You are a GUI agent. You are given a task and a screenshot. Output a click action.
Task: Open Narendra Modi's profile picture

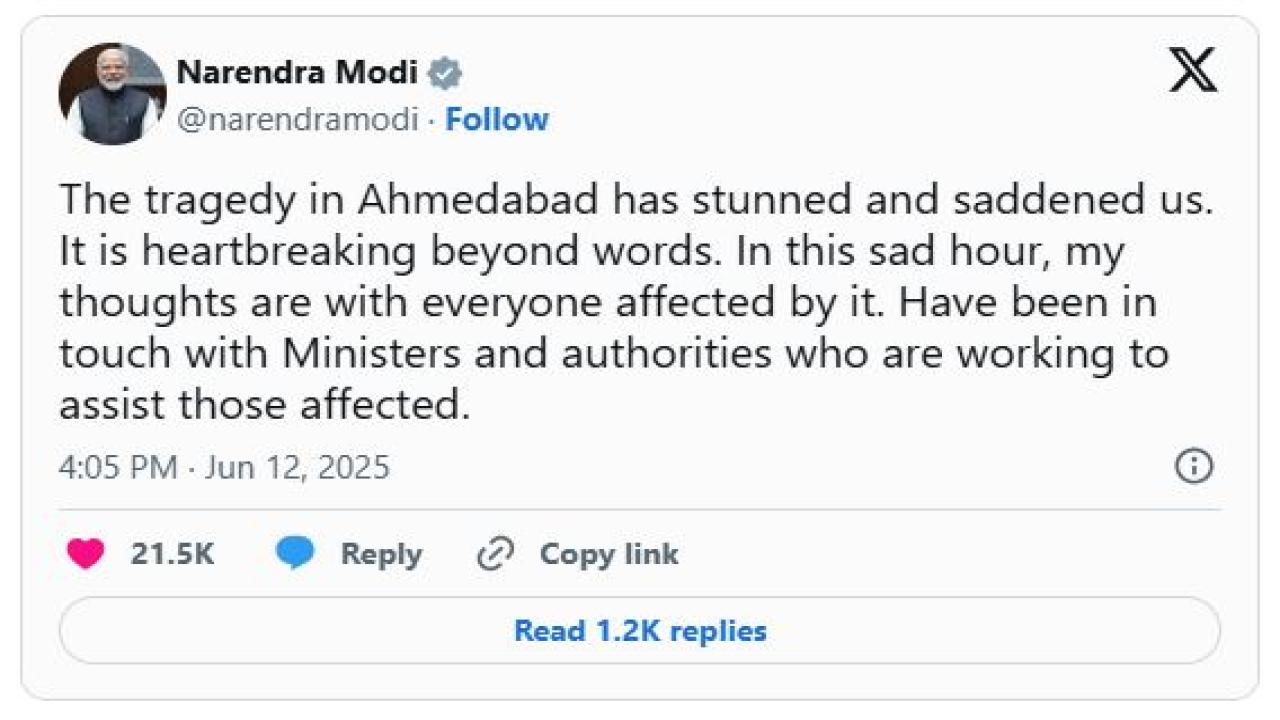coord(112,94)
